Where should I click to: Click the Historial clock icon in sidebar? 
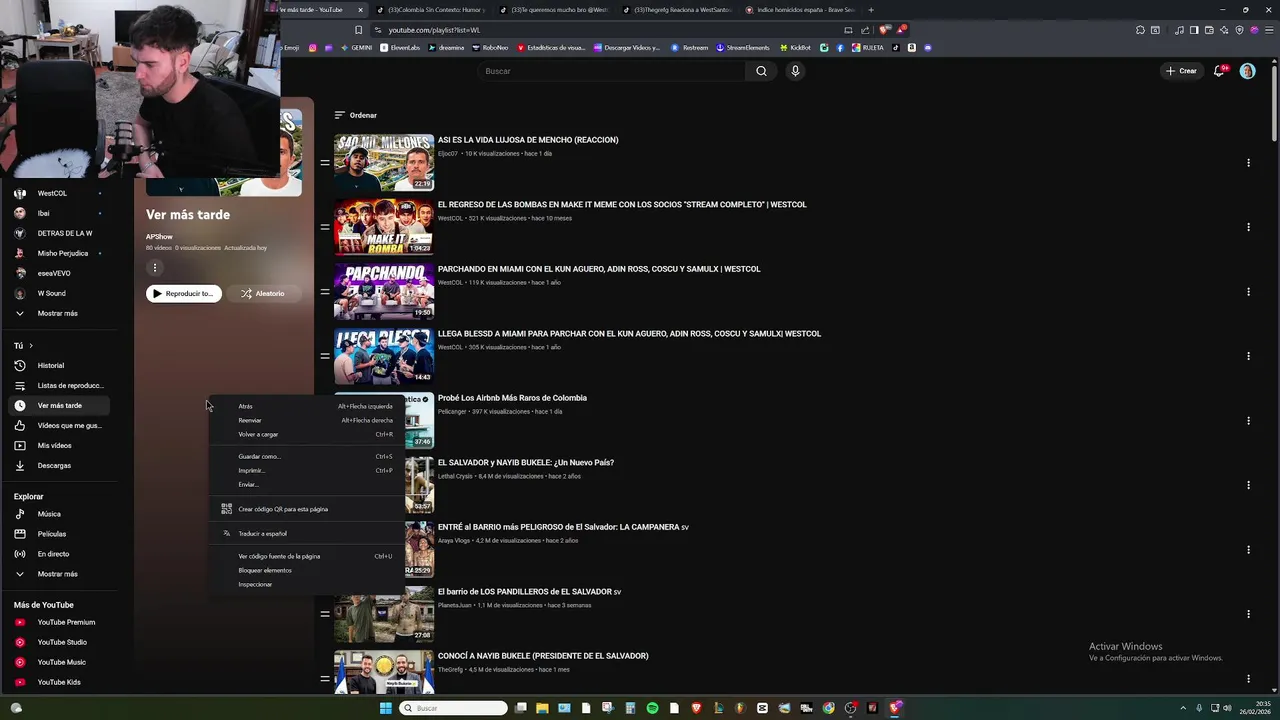(20, 365)
